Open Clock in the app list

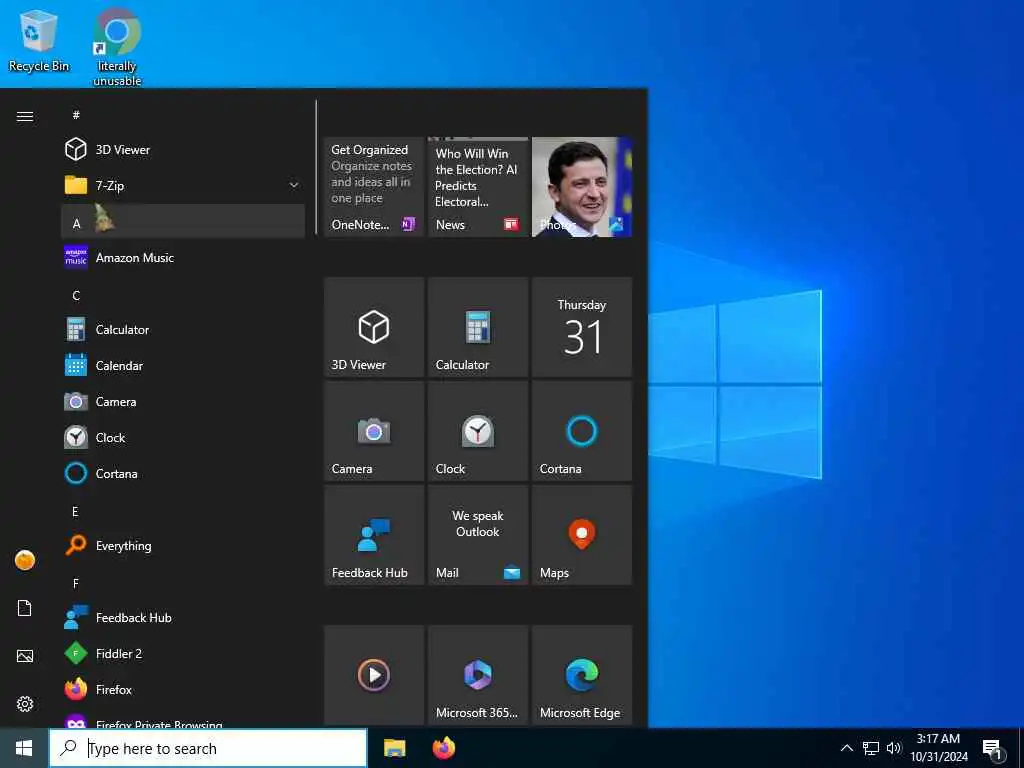point(183,438)
